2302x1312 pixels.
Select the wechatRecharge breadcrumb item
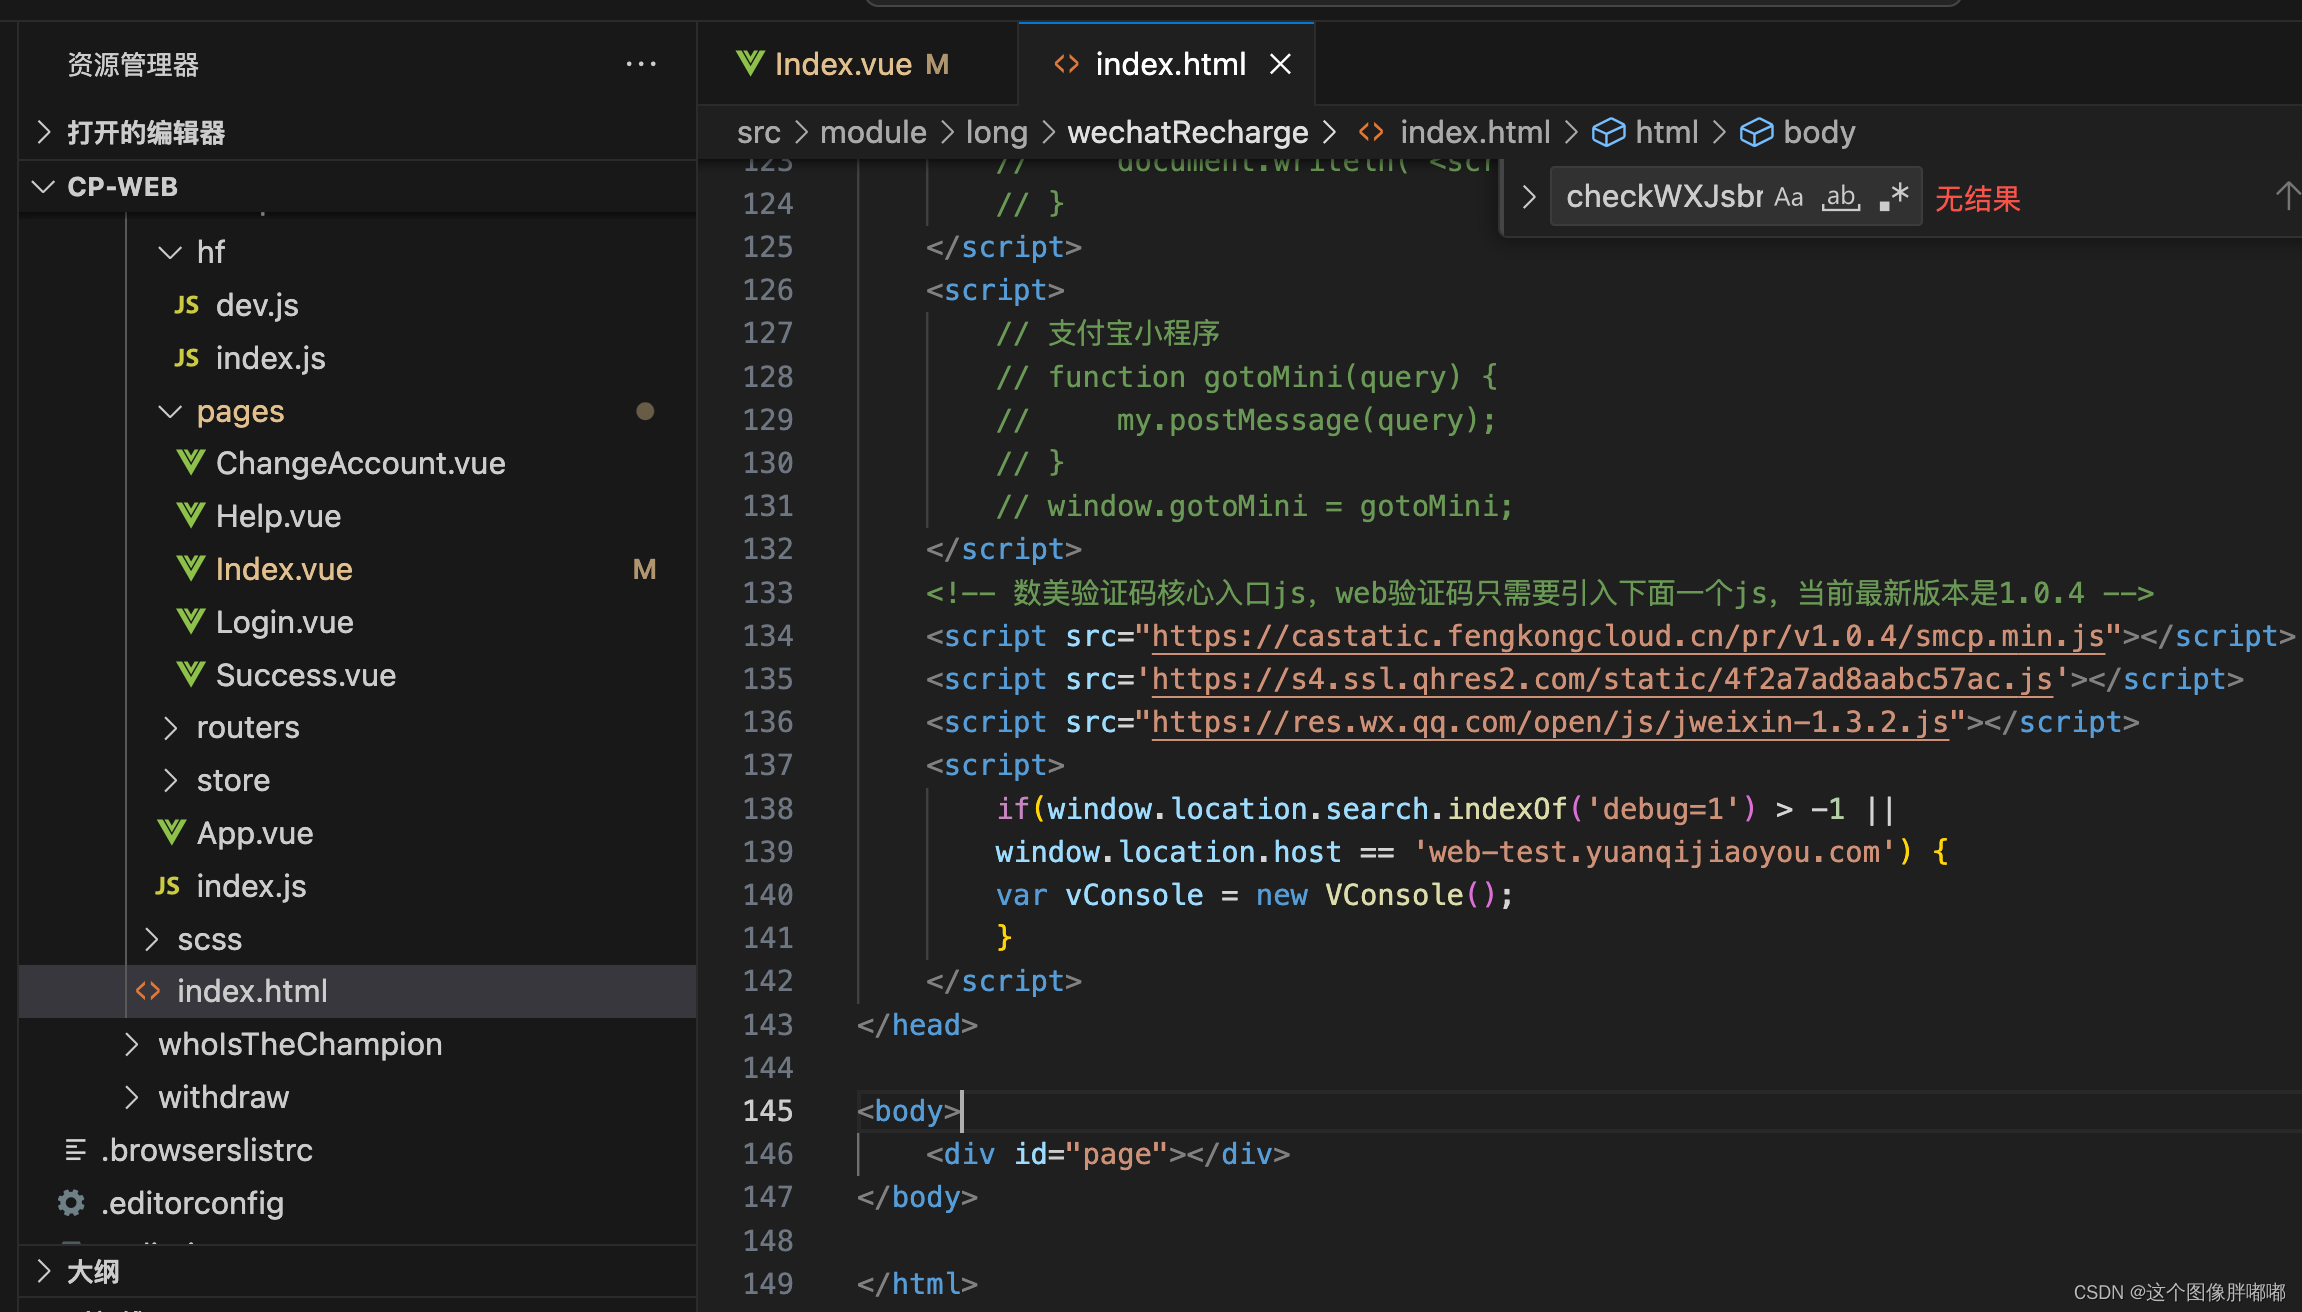pyautogui.click(x=1187, y=132)
